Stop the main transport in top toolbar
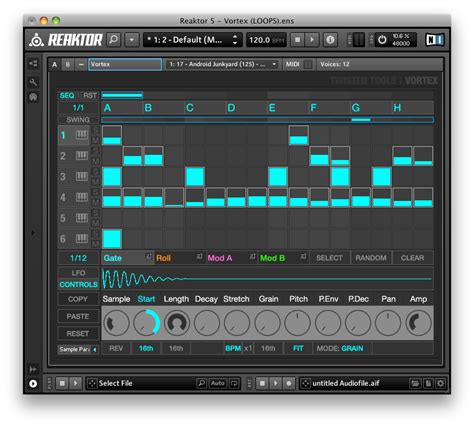The image size is (474, 426). [x=297, y=40]
